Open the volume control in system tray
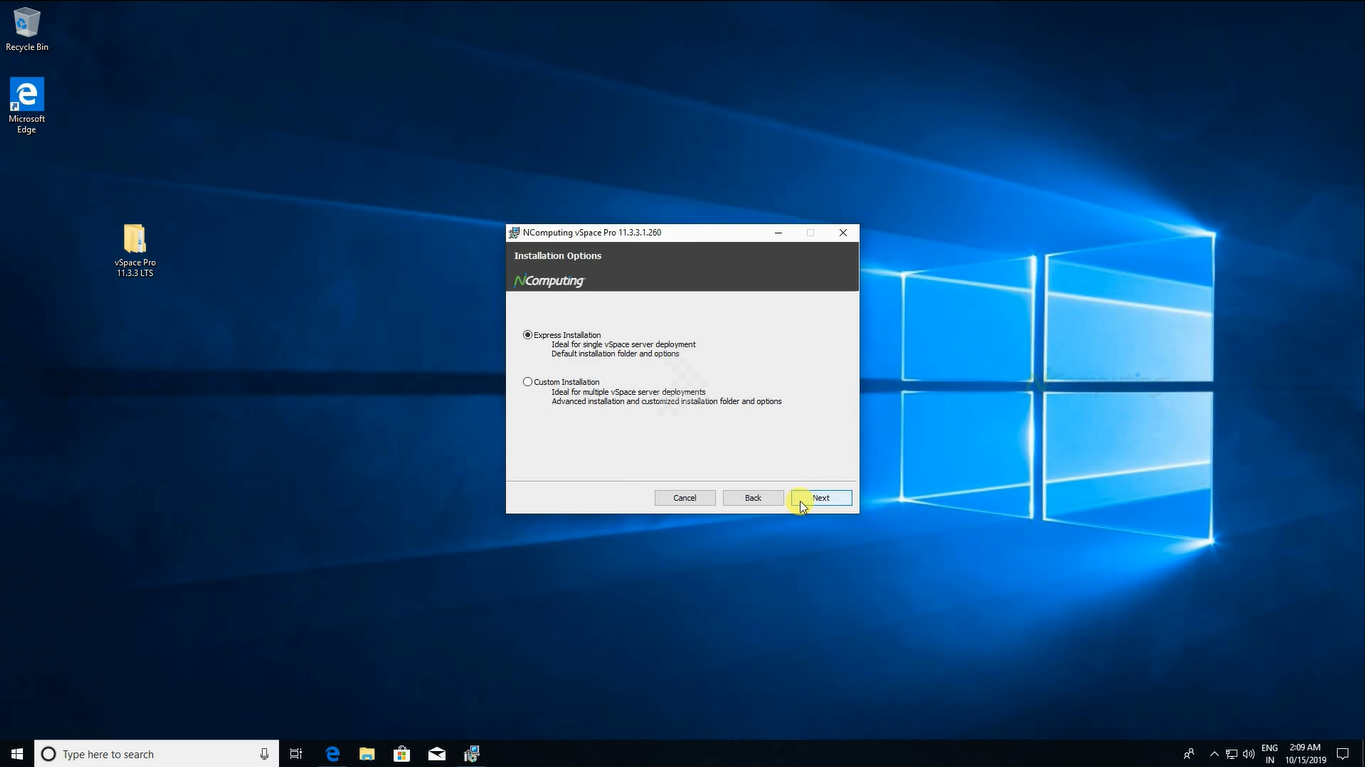 [1248, 754]
